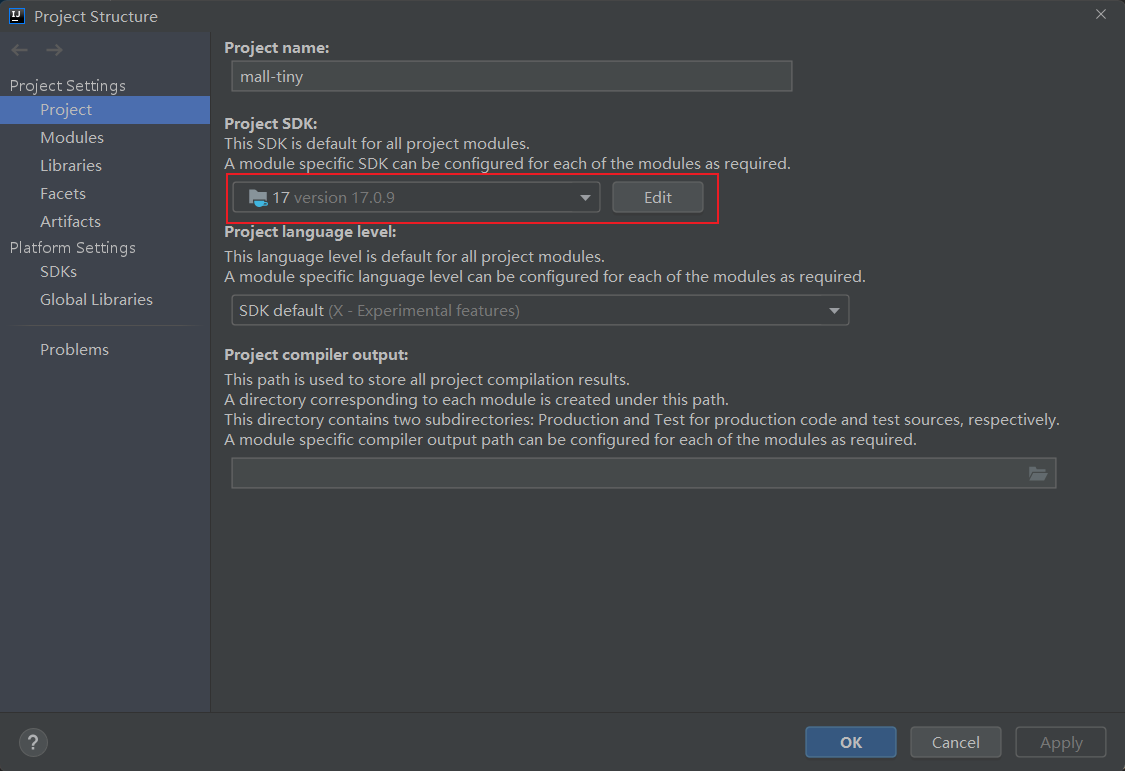1125x771 pixels.
Task: Click the JDK folder icon in SDK selector
Action: (x=258, y=198)
